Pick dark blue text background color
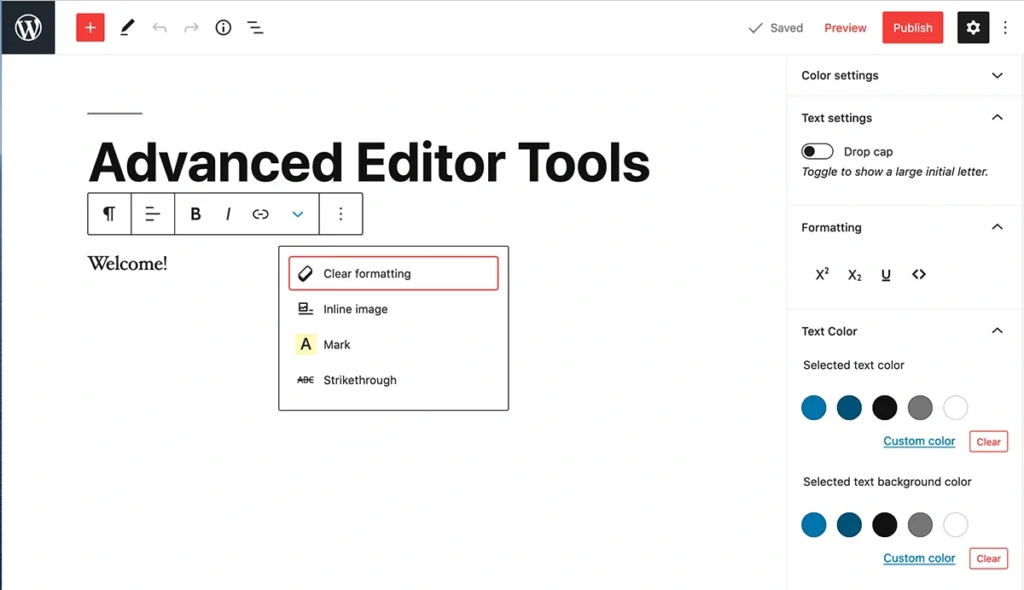The image size is (1024, 590). (x=849, y=525)
